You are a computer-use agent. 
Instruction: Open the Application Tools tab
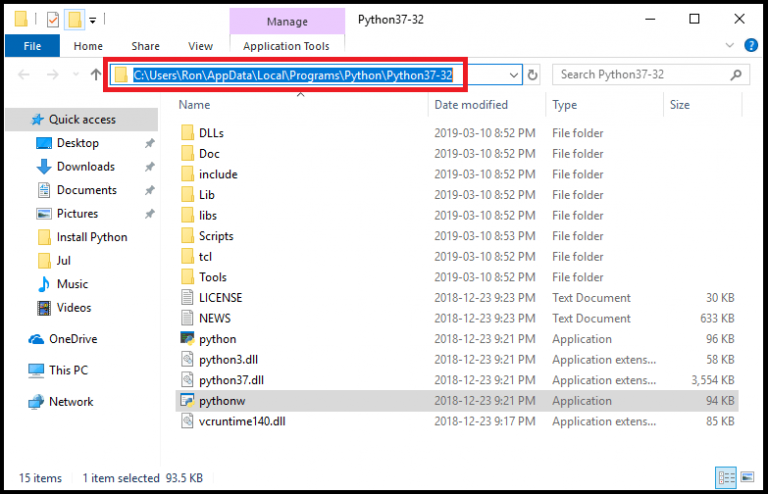tap(287, 46)
